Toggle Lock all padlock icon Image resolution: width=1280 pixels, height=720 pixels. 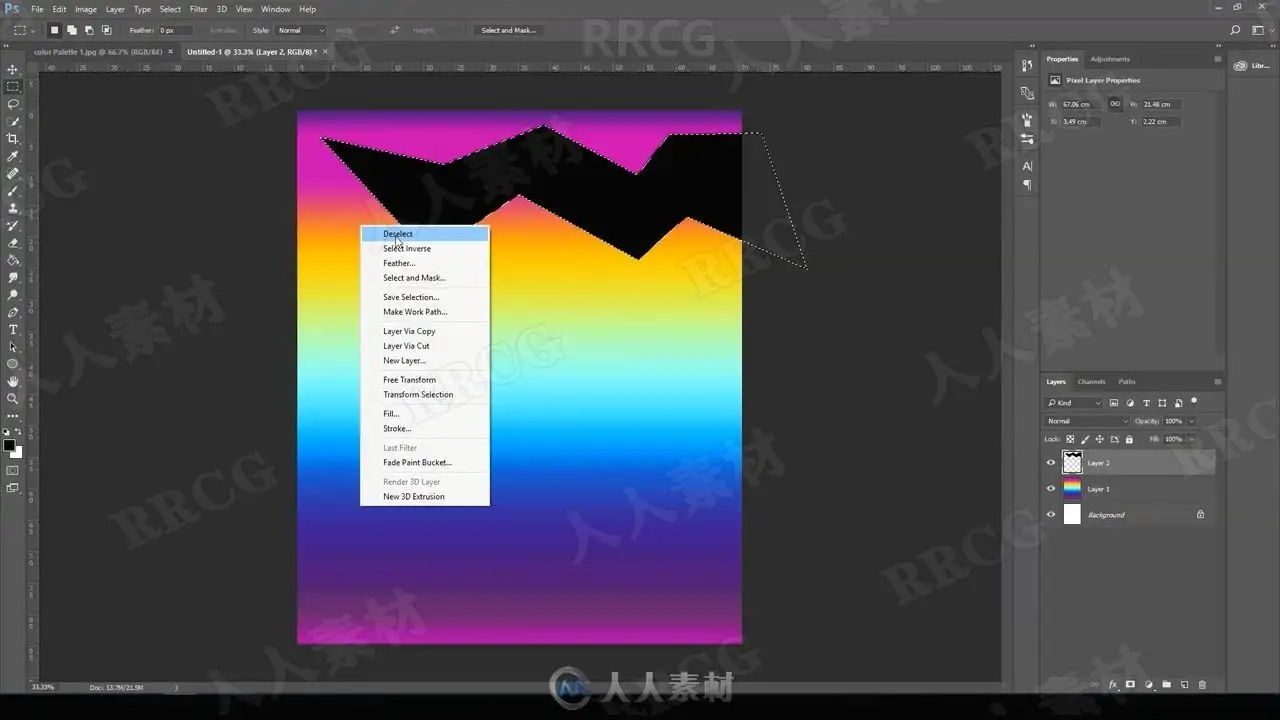[x=1129, y=439]
